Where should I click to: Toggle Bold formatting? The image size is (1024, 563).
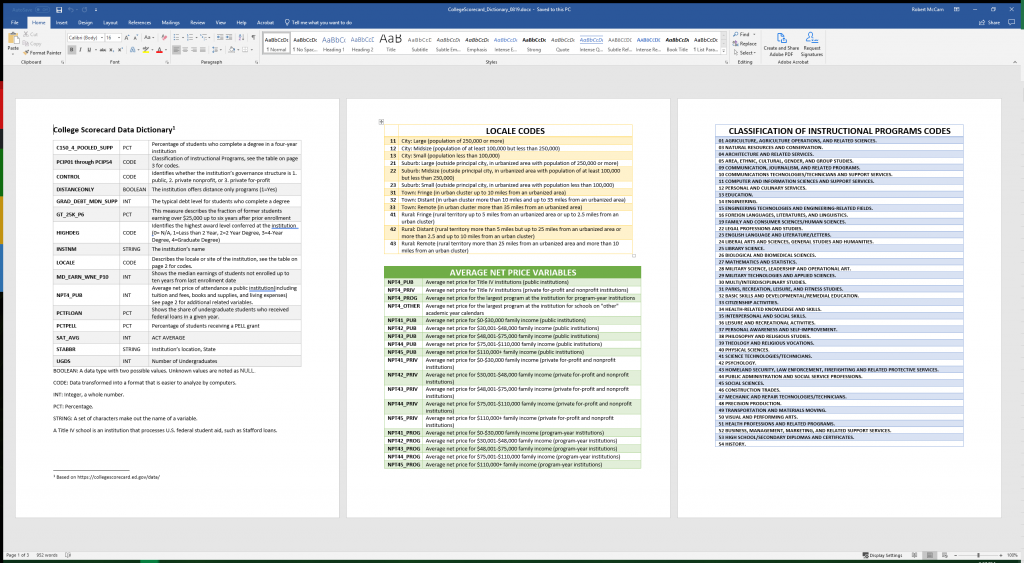click(x=72, y=50)
